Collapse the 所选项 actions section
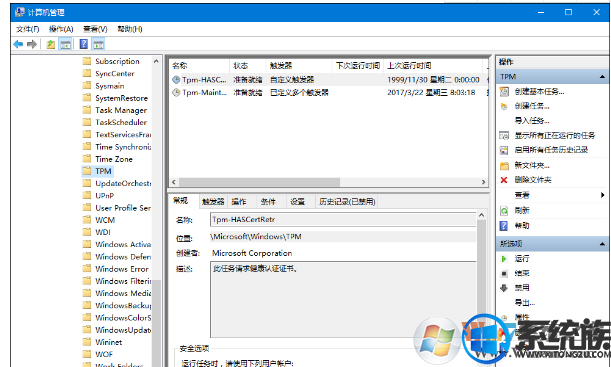The height and width of the screenshot is (367, 611). click(x=602, y=244)
